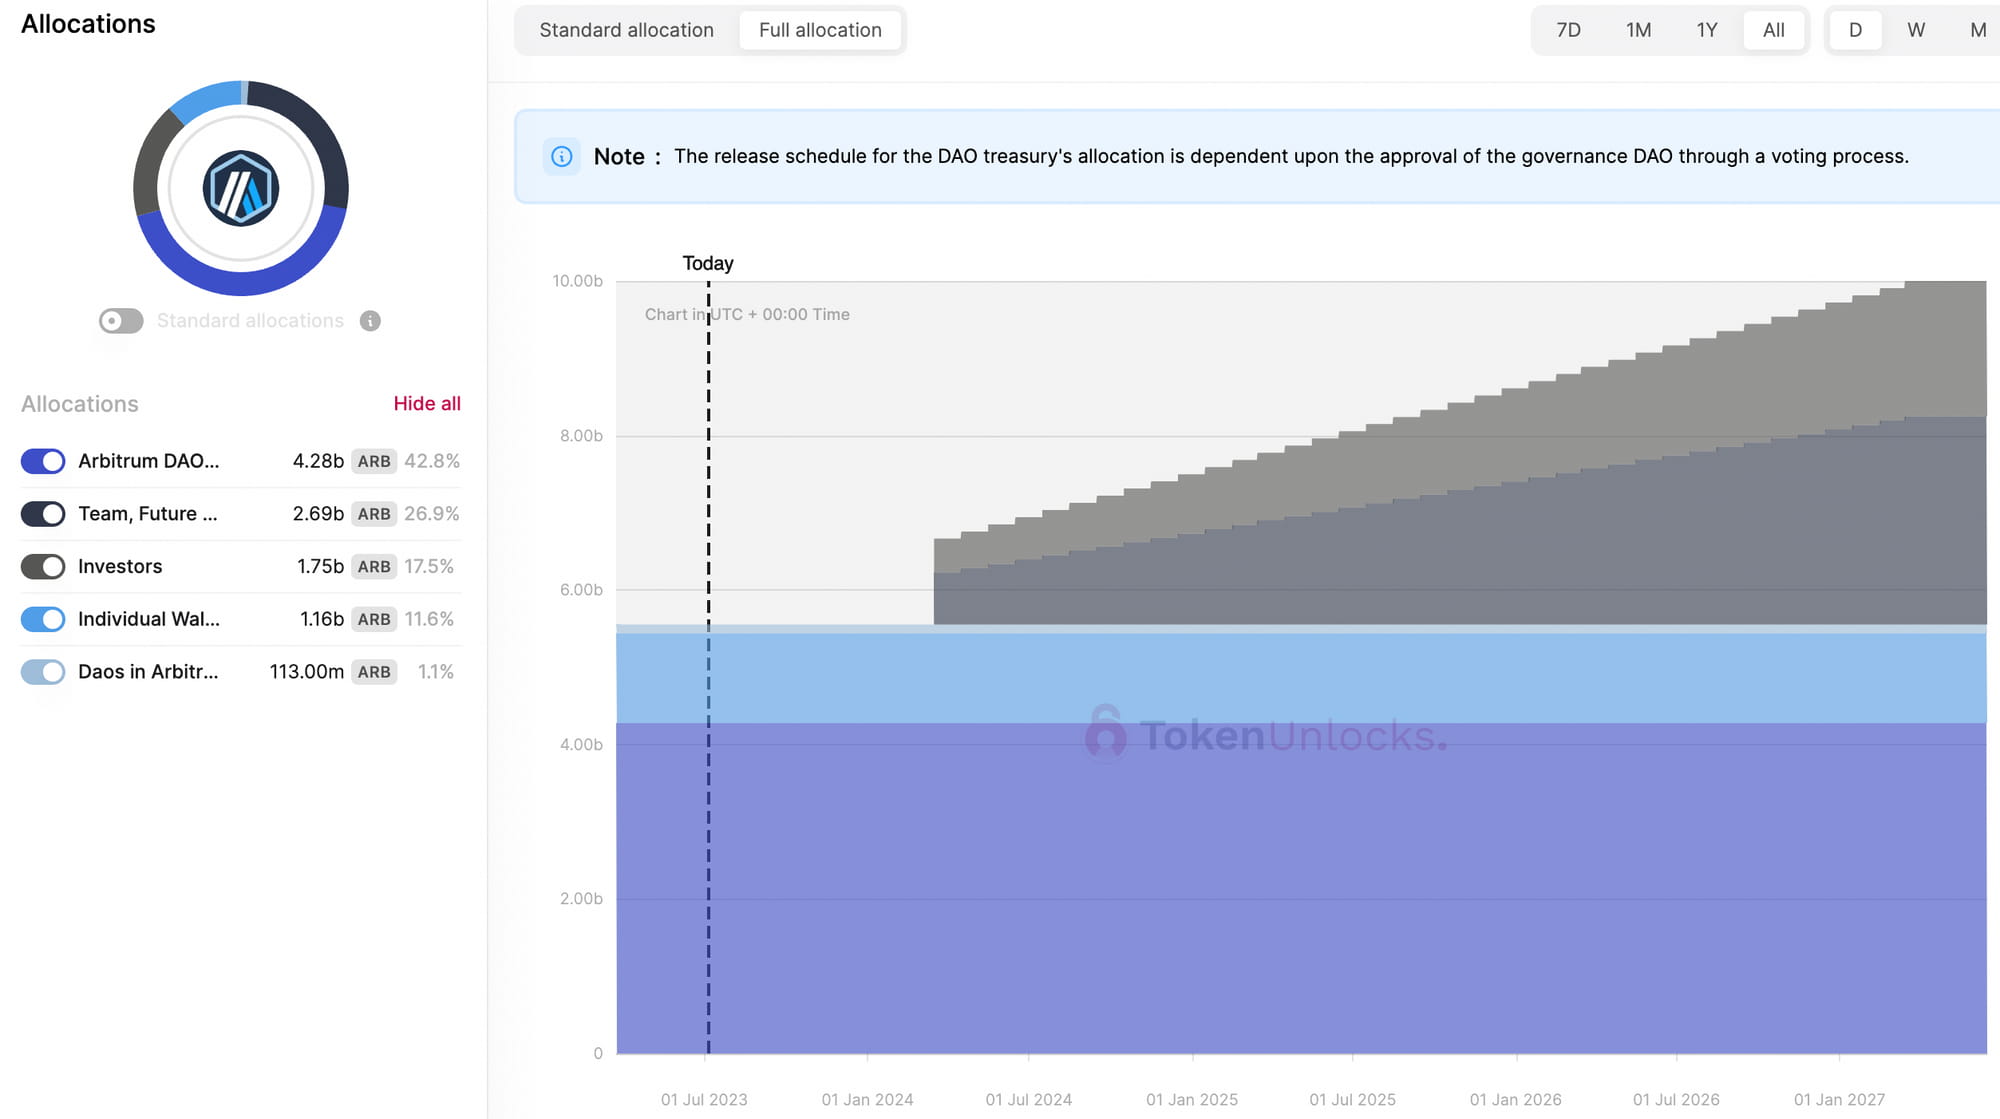Switch to Standard allocation tab
The height and width of the screenshot is (1119, 2000).
626,30
